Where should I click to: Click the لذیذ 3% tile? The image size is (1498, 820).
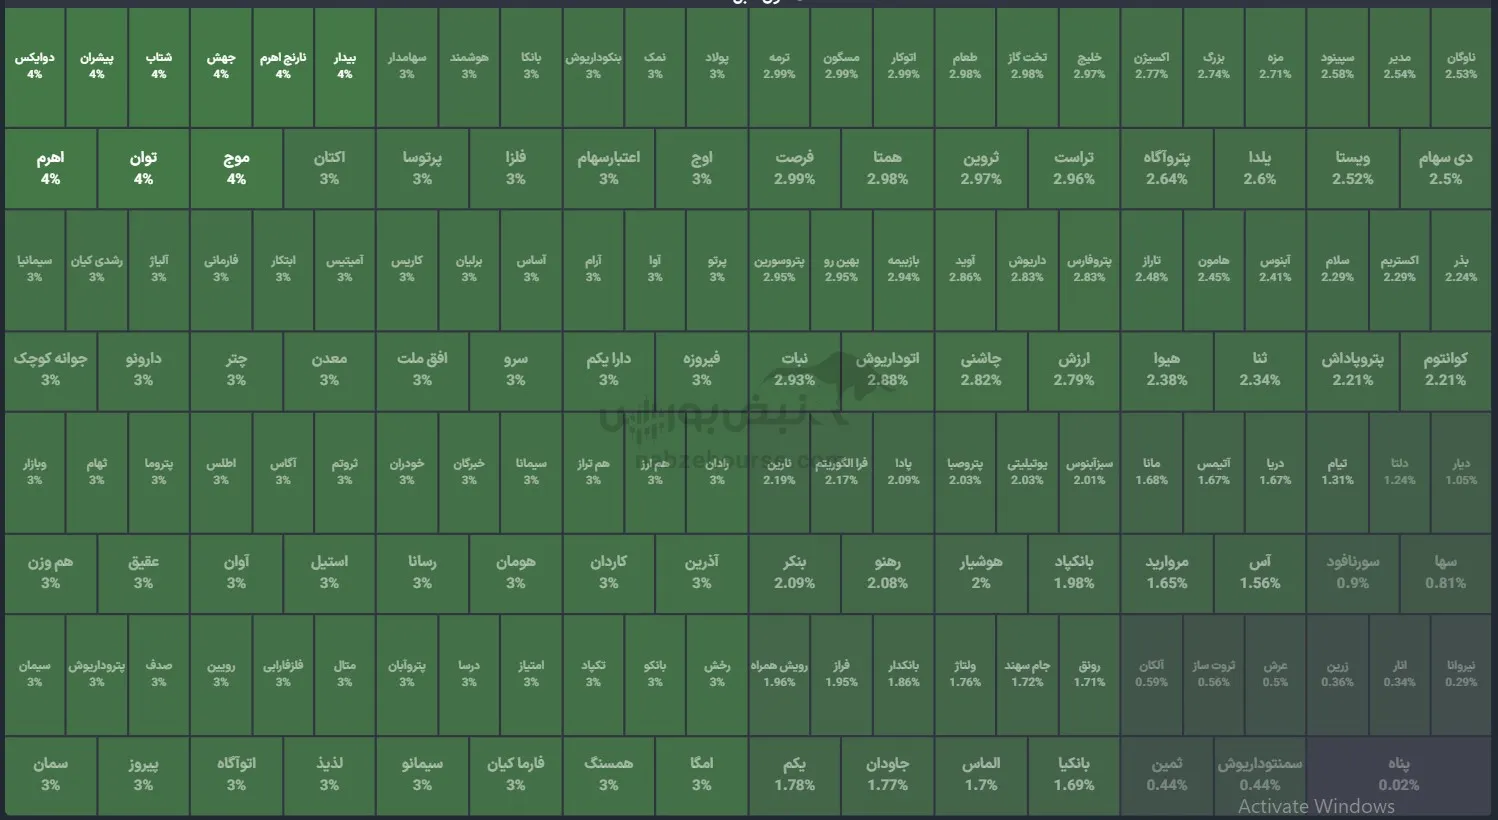pos(329,775)
